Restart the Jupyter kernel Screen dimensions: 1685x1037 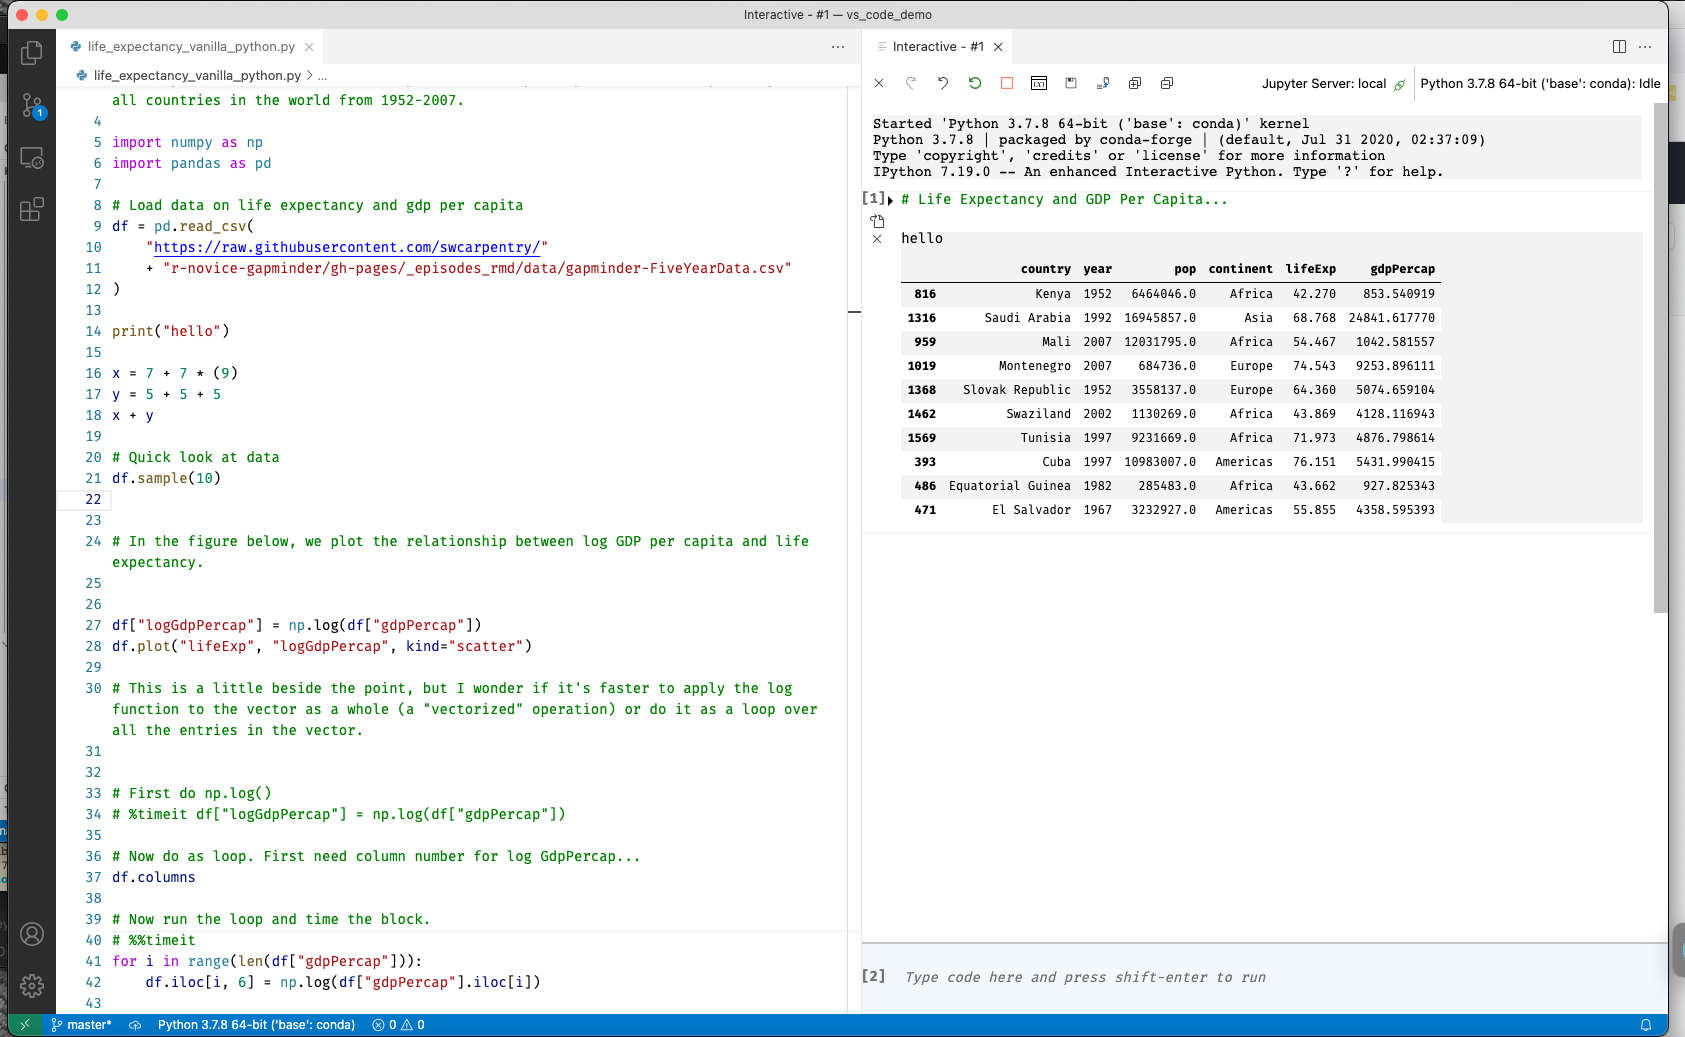coord(975,83)
